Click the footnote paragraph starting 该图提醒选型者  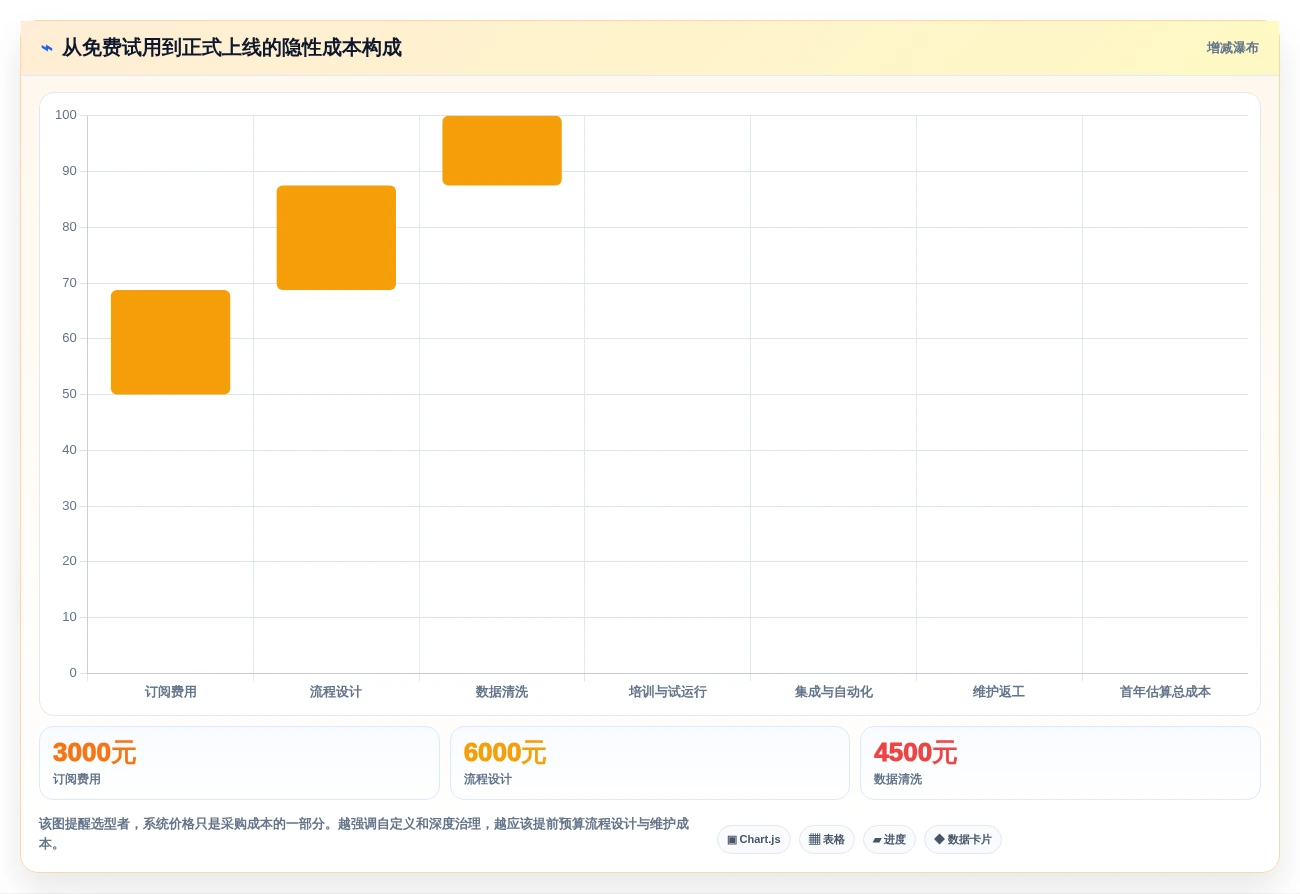364,834
